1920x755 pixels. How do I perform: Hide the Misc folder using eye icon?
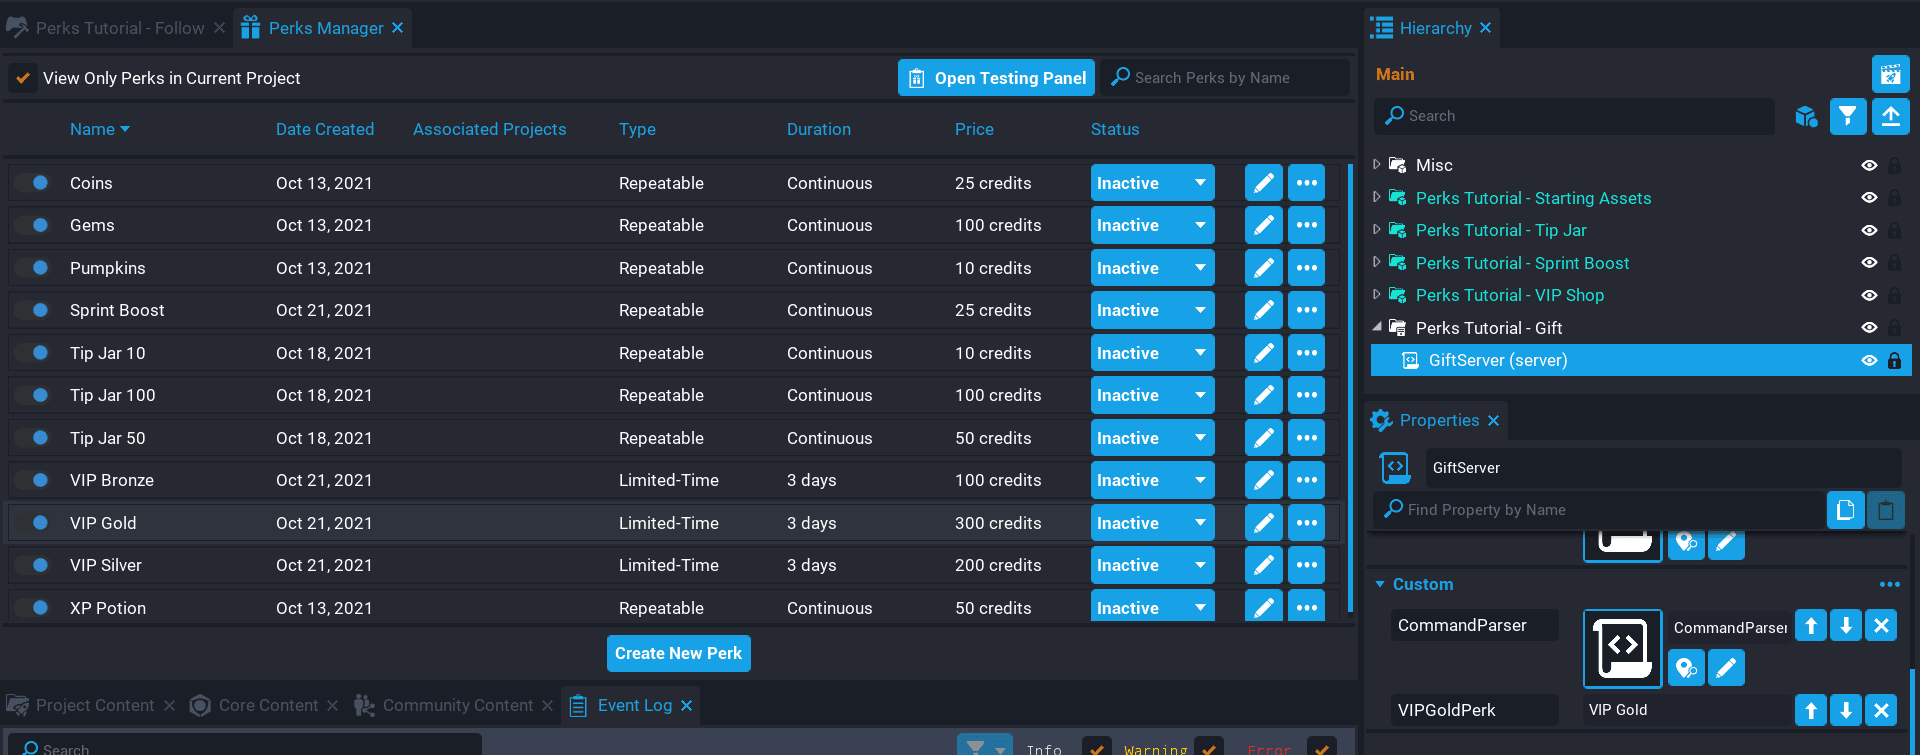[1868, 166]
